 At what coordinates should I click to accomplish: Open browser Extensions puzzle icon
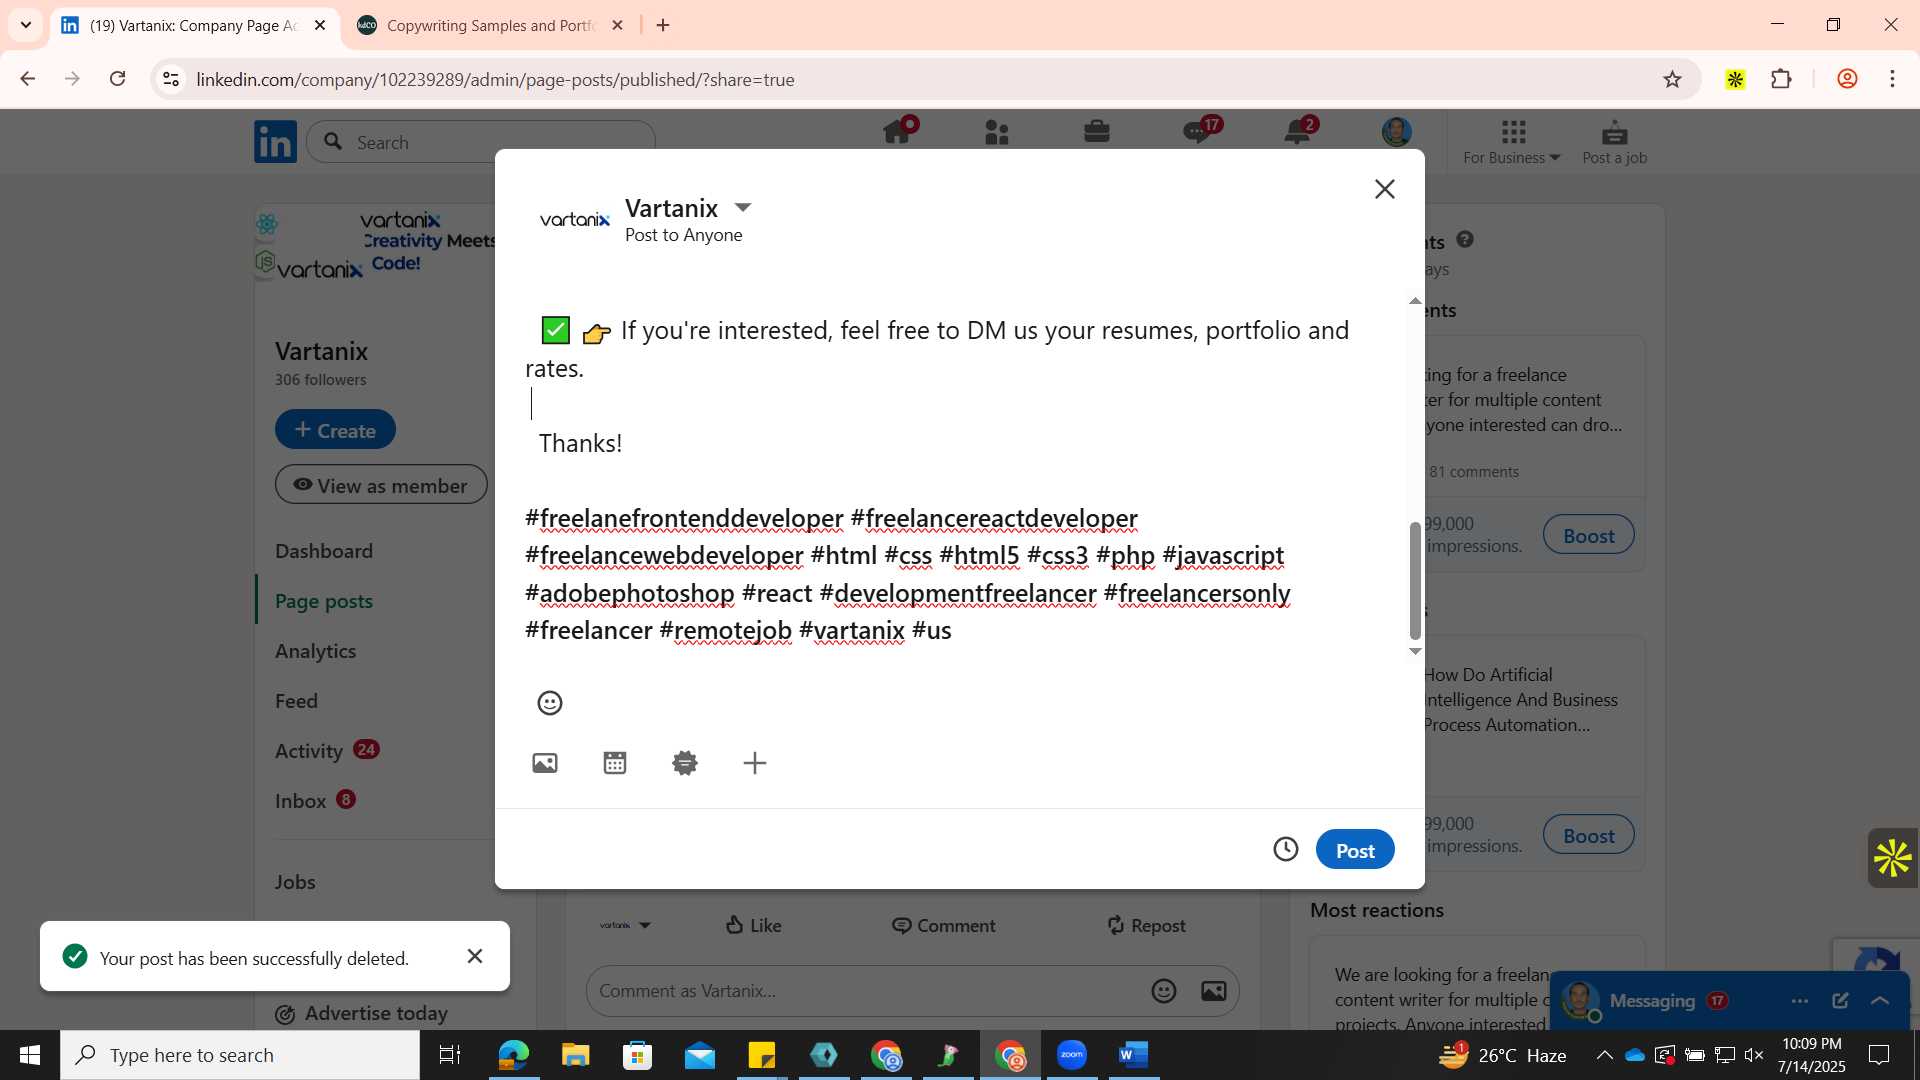[x=1782, y=79]
